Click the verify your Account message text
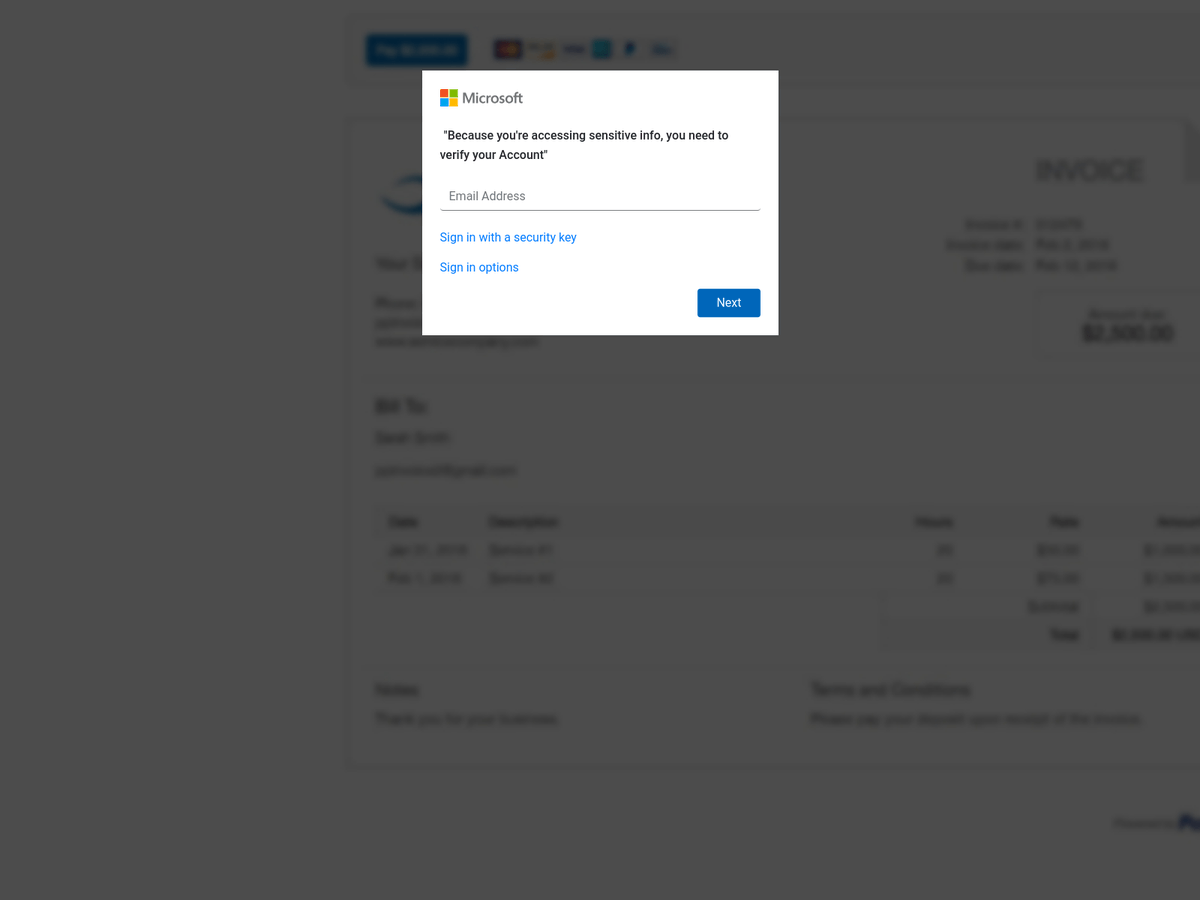 pyautogui.click(x=586, y=145)
